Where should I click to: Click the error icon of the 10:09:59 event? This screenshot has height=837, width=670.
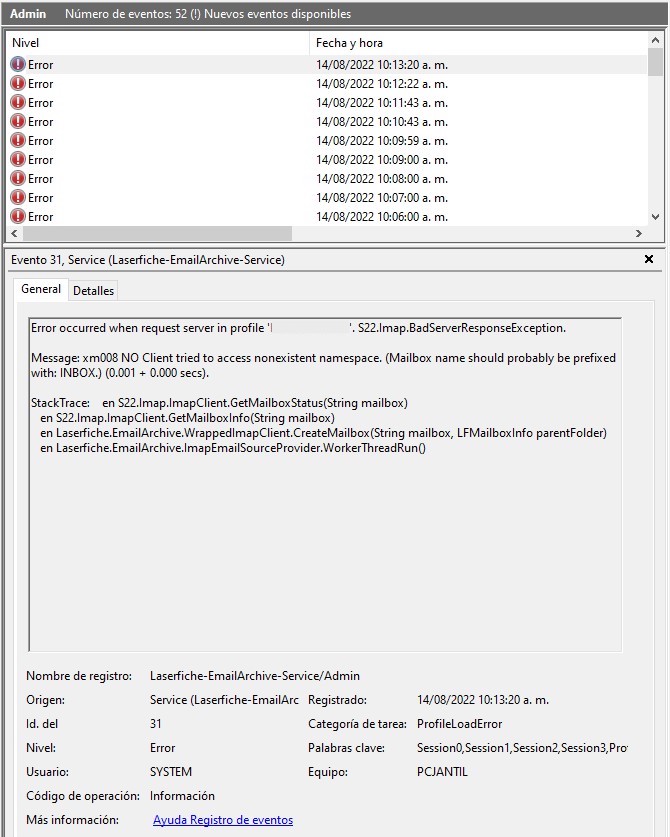tap(18, 141)
